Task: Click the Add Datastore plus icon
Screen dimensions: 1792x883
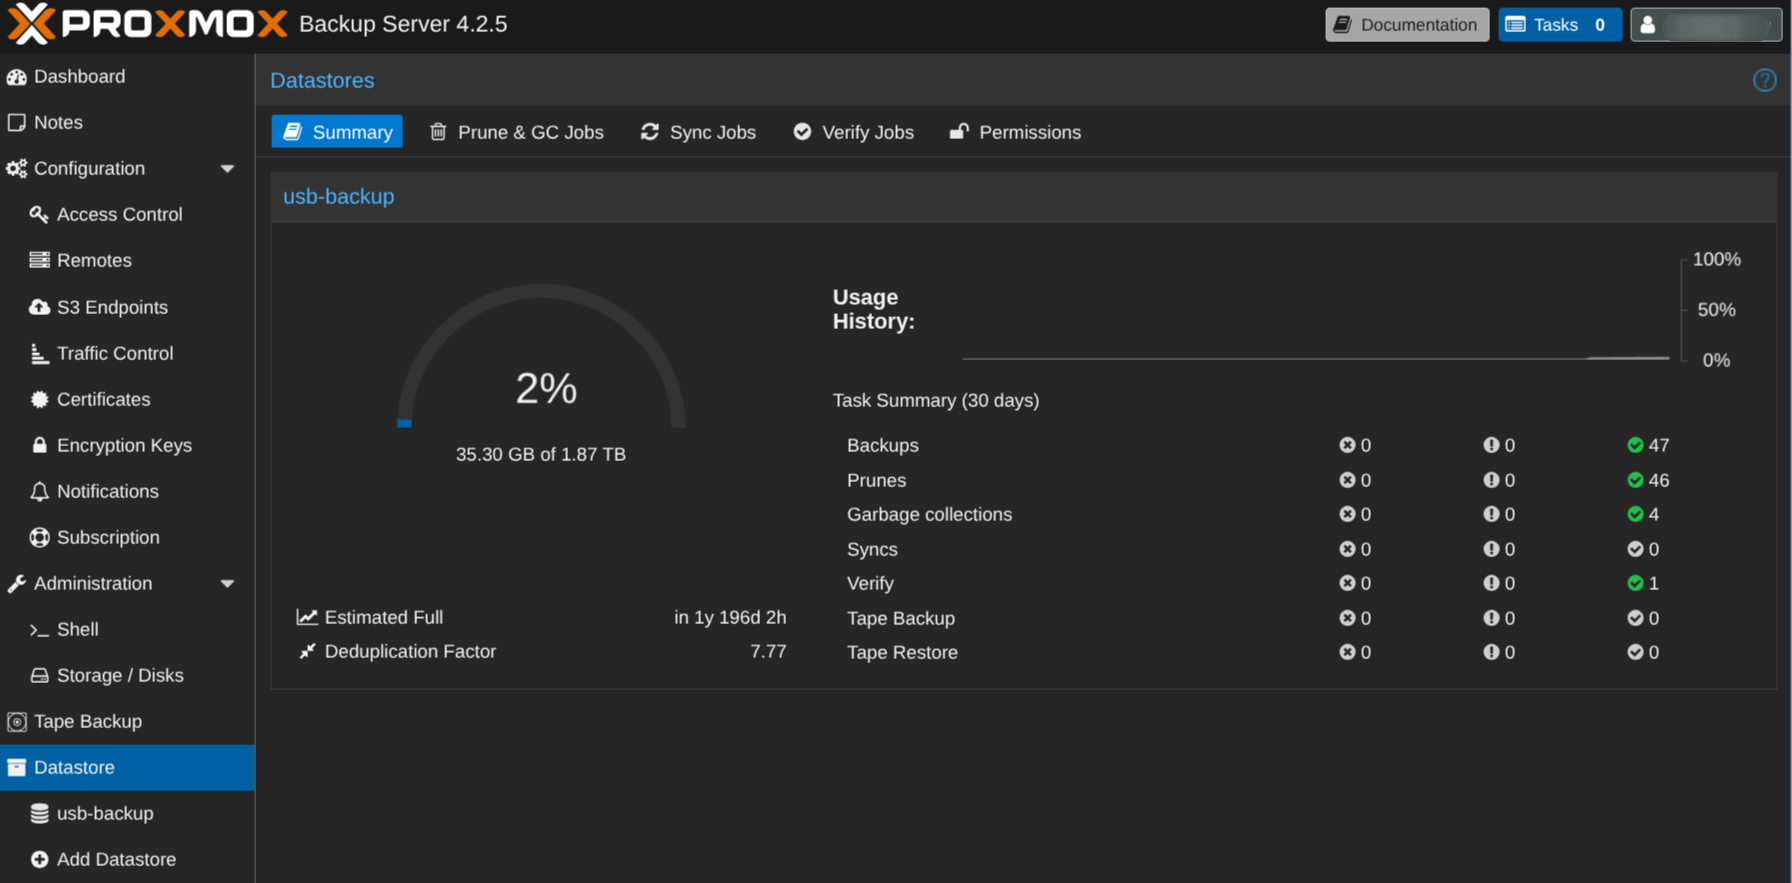Action: click(39, 859)
